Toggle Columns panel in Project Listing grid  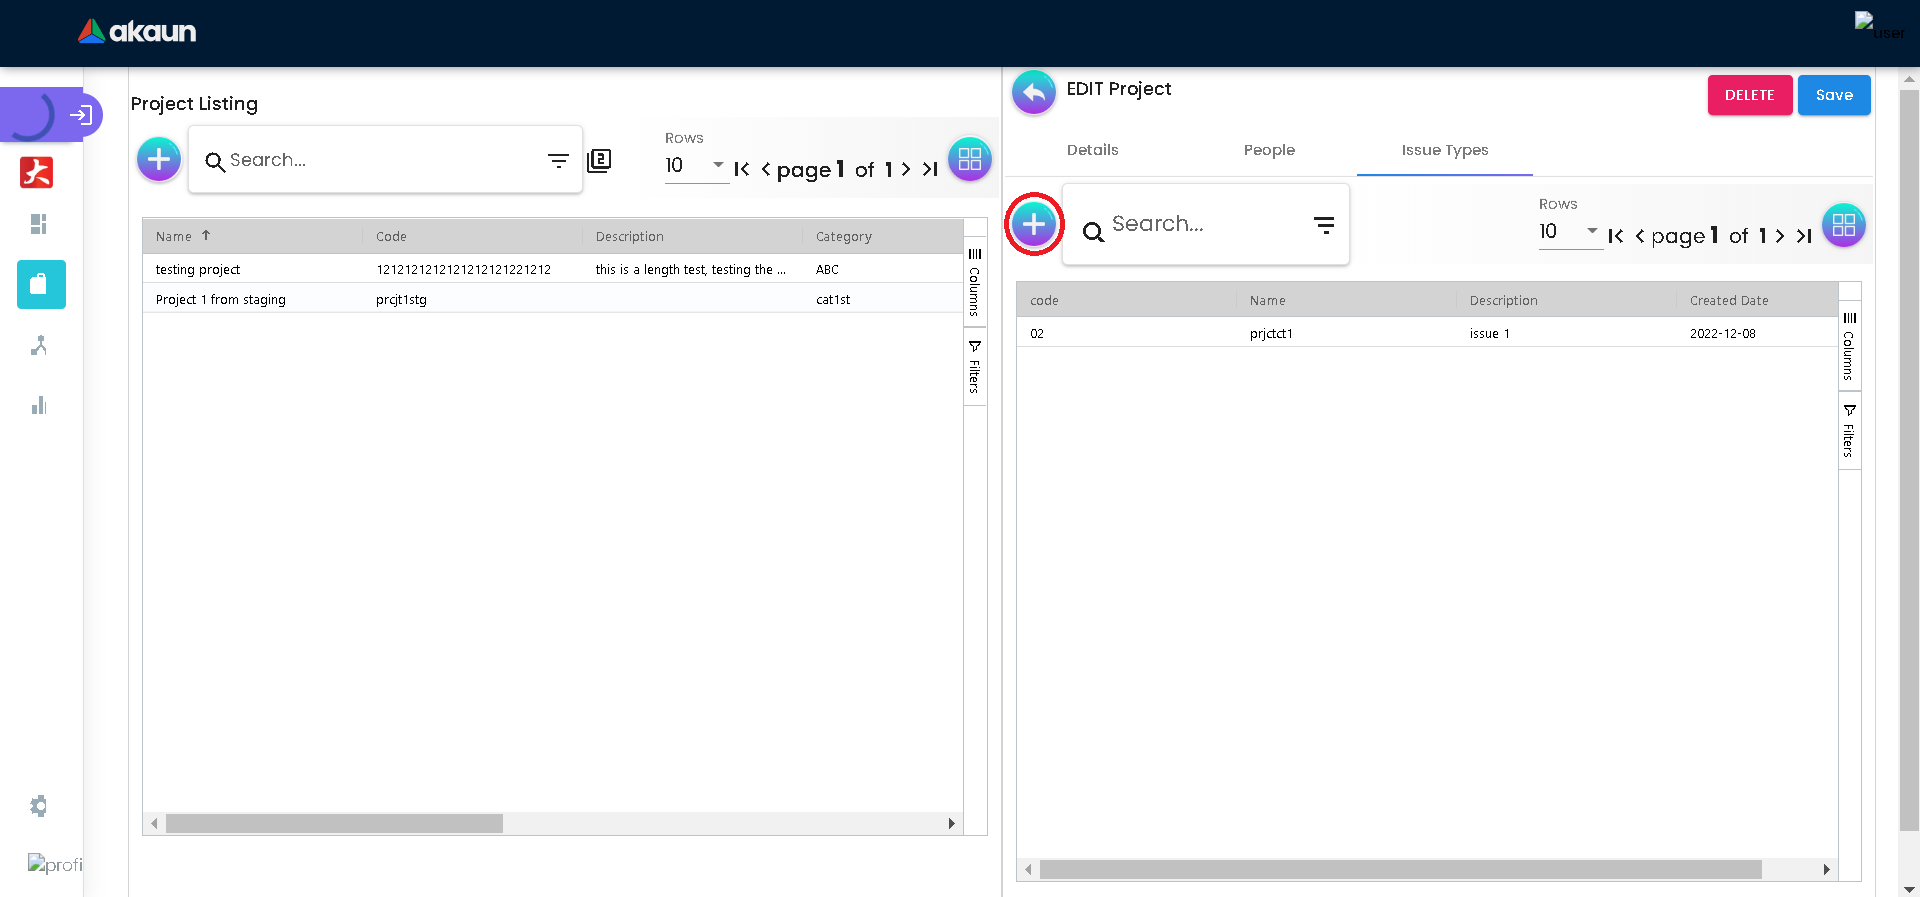click(975, 283)
